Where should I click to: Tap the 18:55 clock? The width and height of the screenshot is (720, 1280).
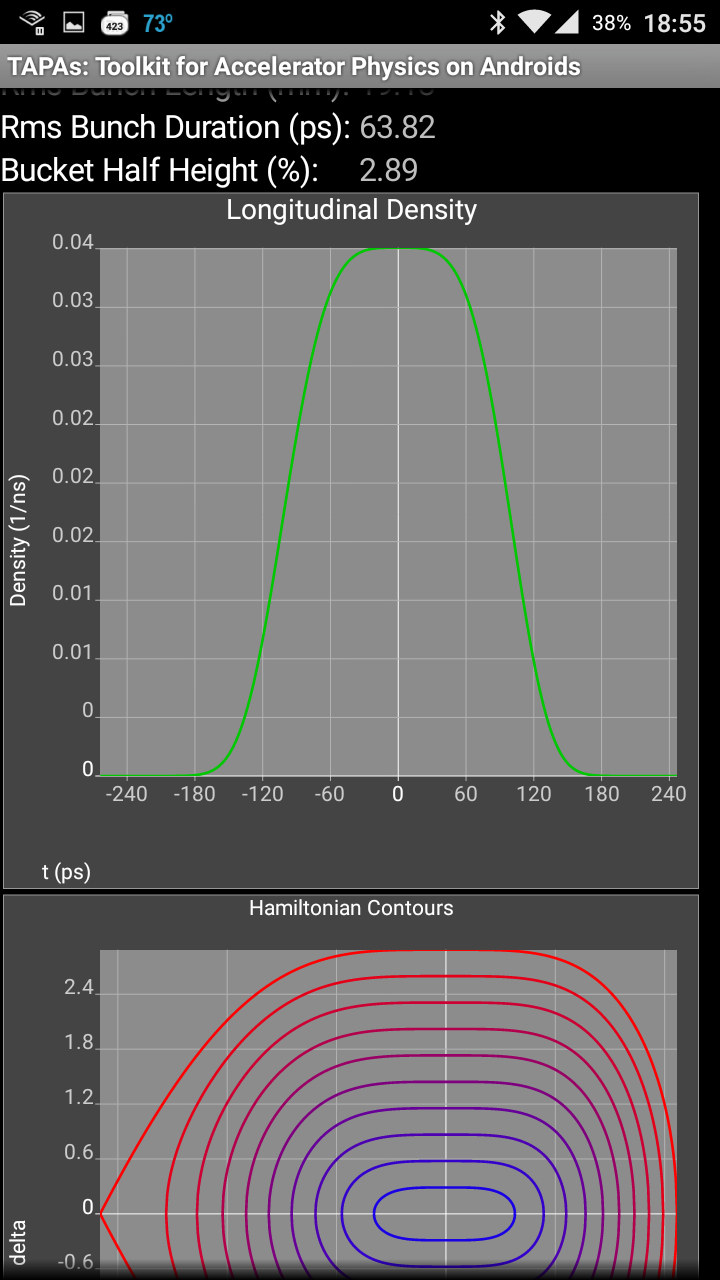tap(675, 23)
